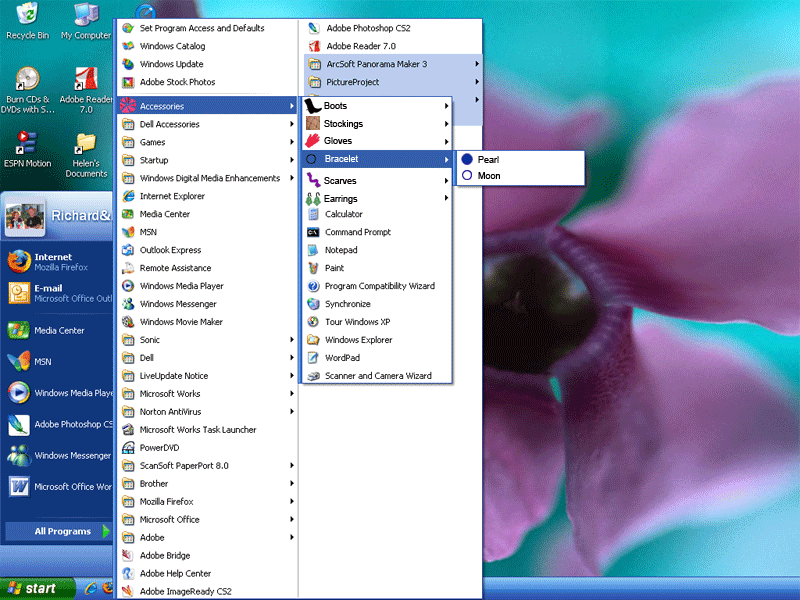Expand the Earrings submenu arrow
The height and width of the screenshot is (600, 800).
[446, 198]
